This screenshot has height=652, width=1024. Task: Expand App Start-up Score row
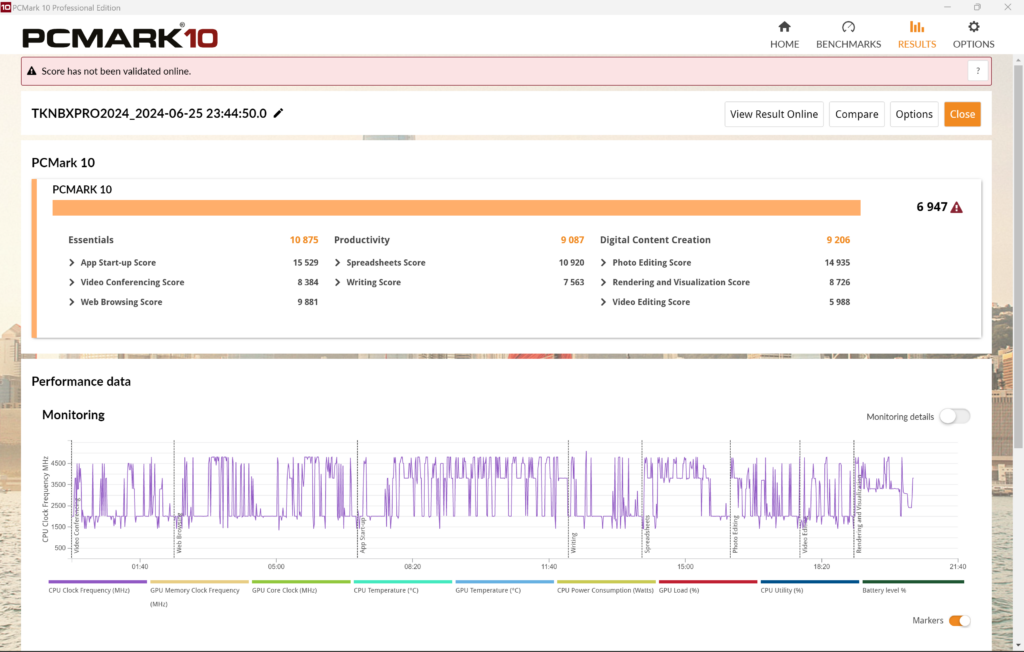click(x=72, y=263)
